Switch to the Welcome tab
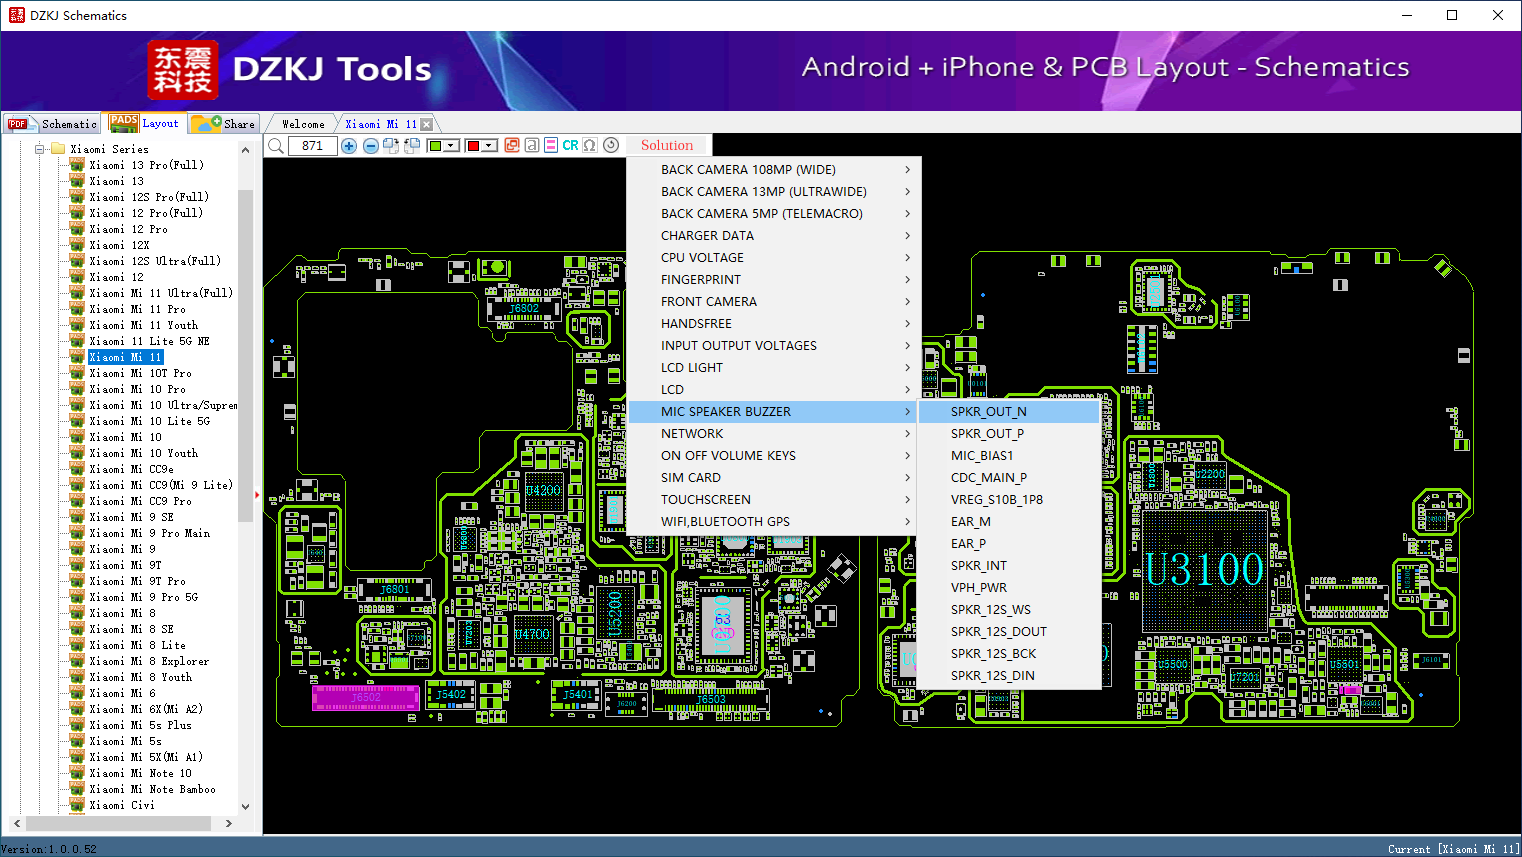Image resolution: width=1522 pixels, height=857 pixels. tap(303, 124)
